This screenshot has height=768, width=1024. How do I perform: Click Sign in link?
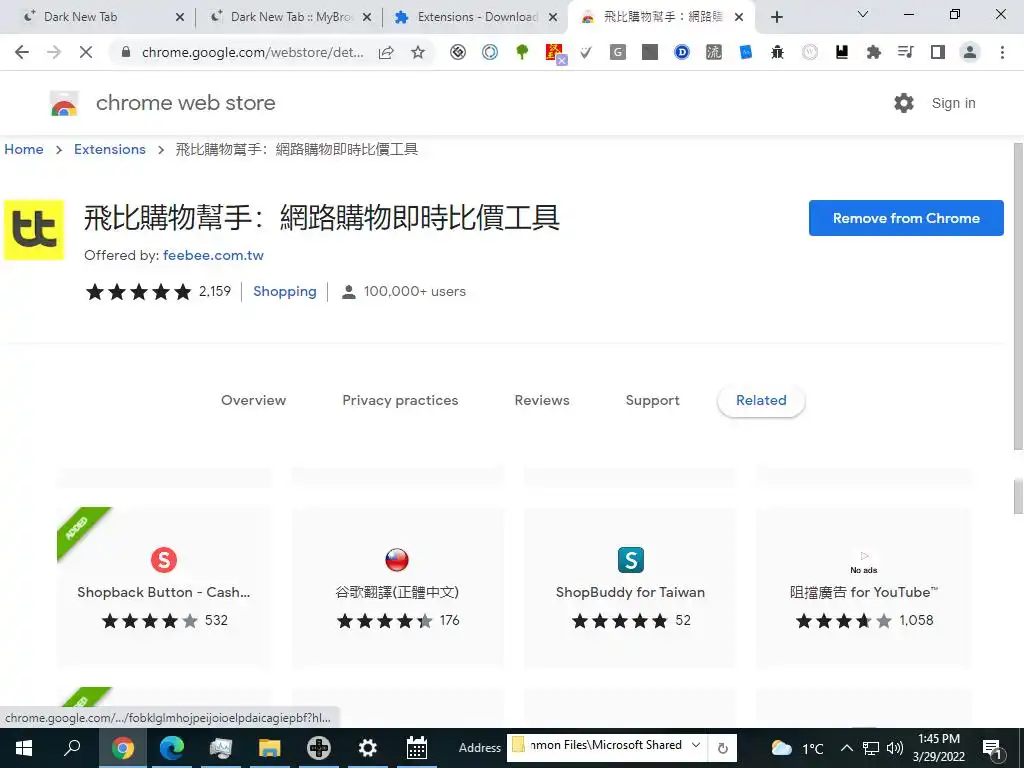coord(953,103)
